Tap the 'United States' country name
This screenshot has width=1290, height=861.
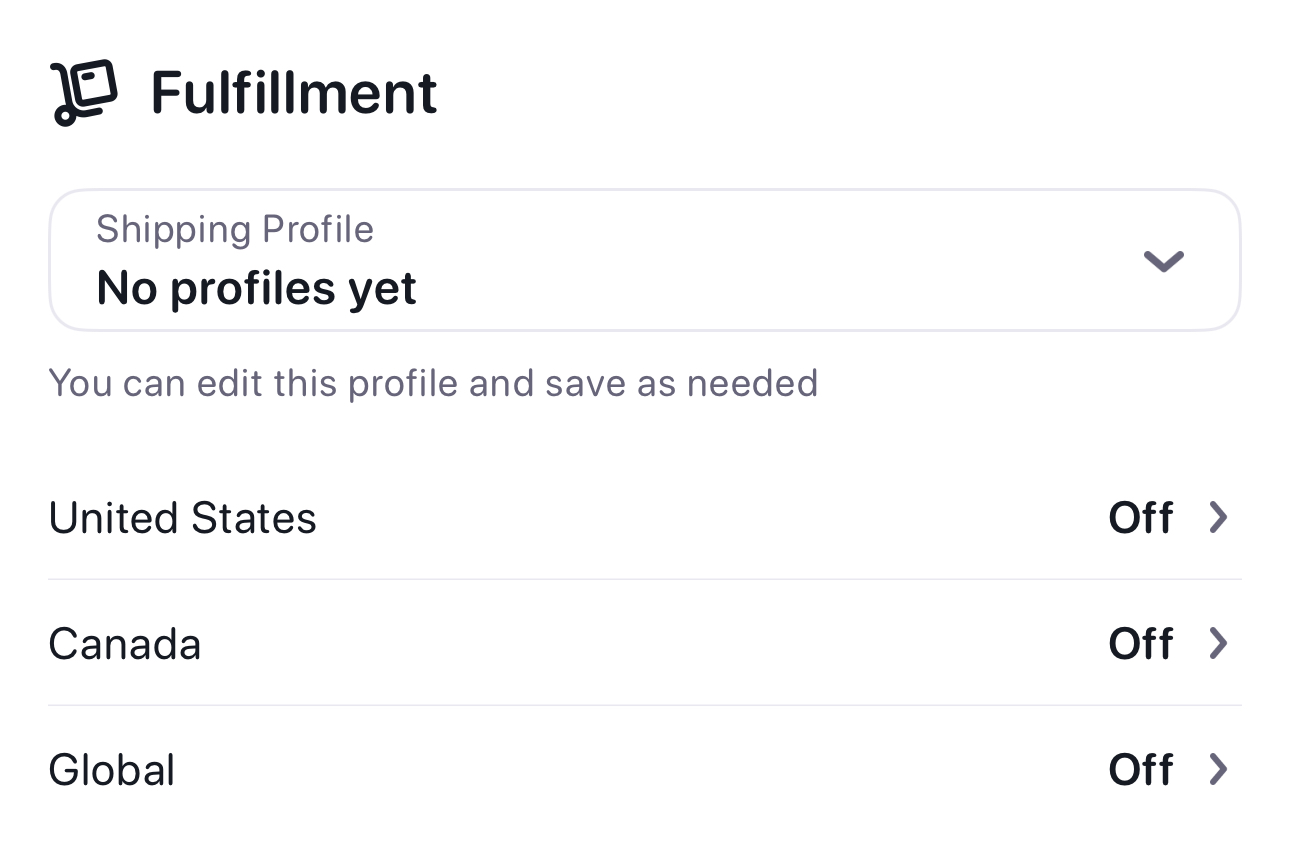tap(182, 518)
